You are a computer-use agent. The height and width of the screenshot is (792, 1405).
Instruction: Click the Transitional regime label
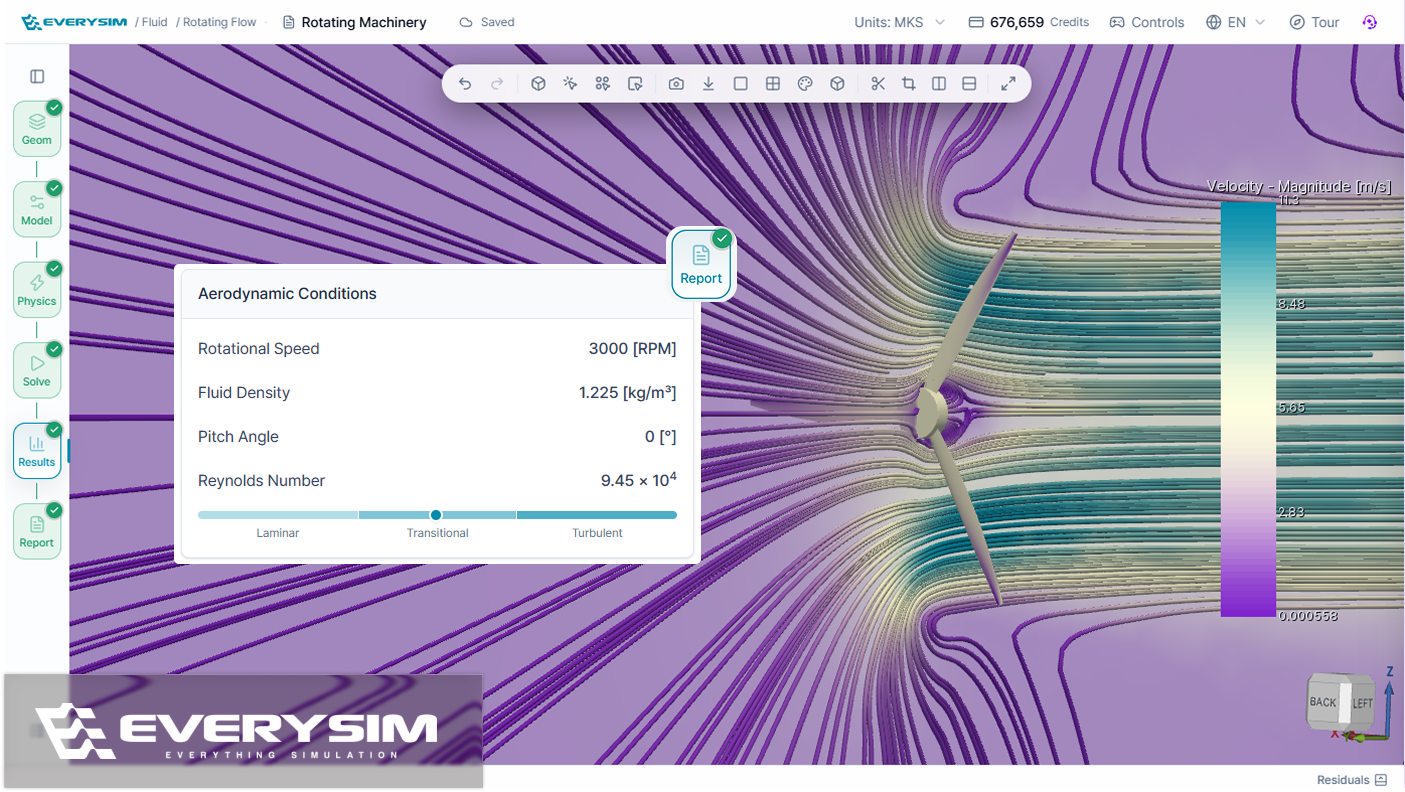pos(437,533)
